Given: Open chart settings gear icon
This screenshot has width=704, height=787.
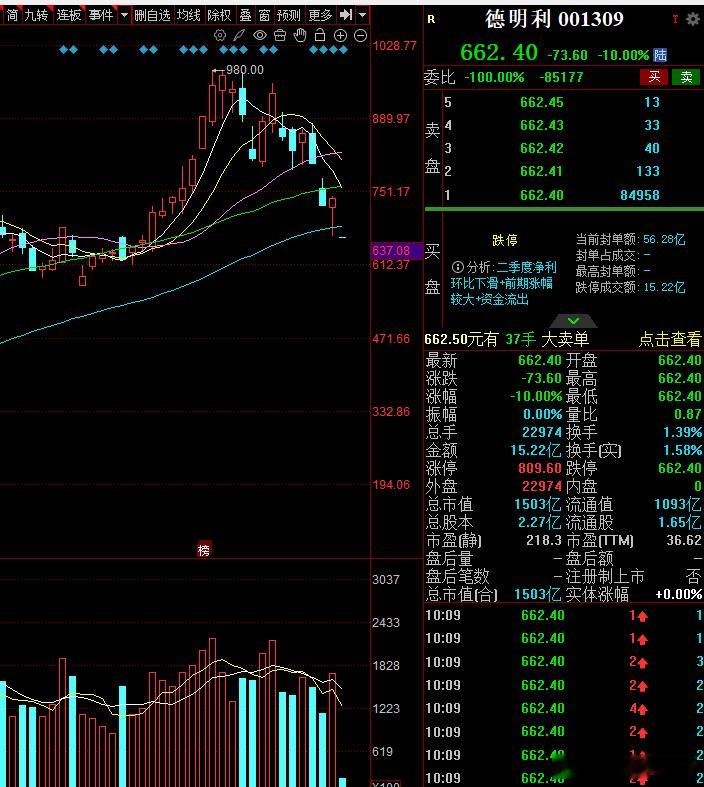Looking at the screenshot, I should coord(219,35).
